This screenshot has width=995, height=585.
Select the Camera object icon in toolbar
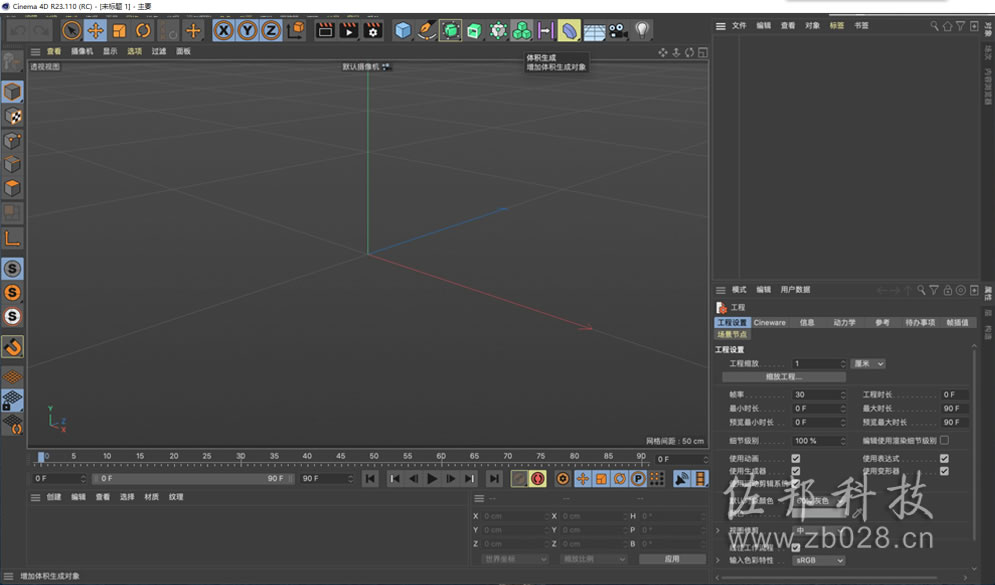tap(617, 30)
